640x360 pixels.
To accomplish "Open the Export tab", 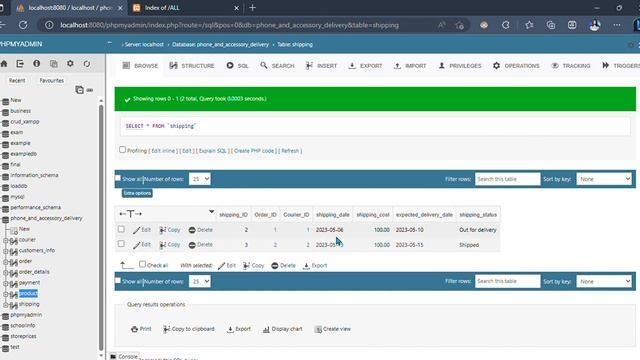I will [366, 65].
